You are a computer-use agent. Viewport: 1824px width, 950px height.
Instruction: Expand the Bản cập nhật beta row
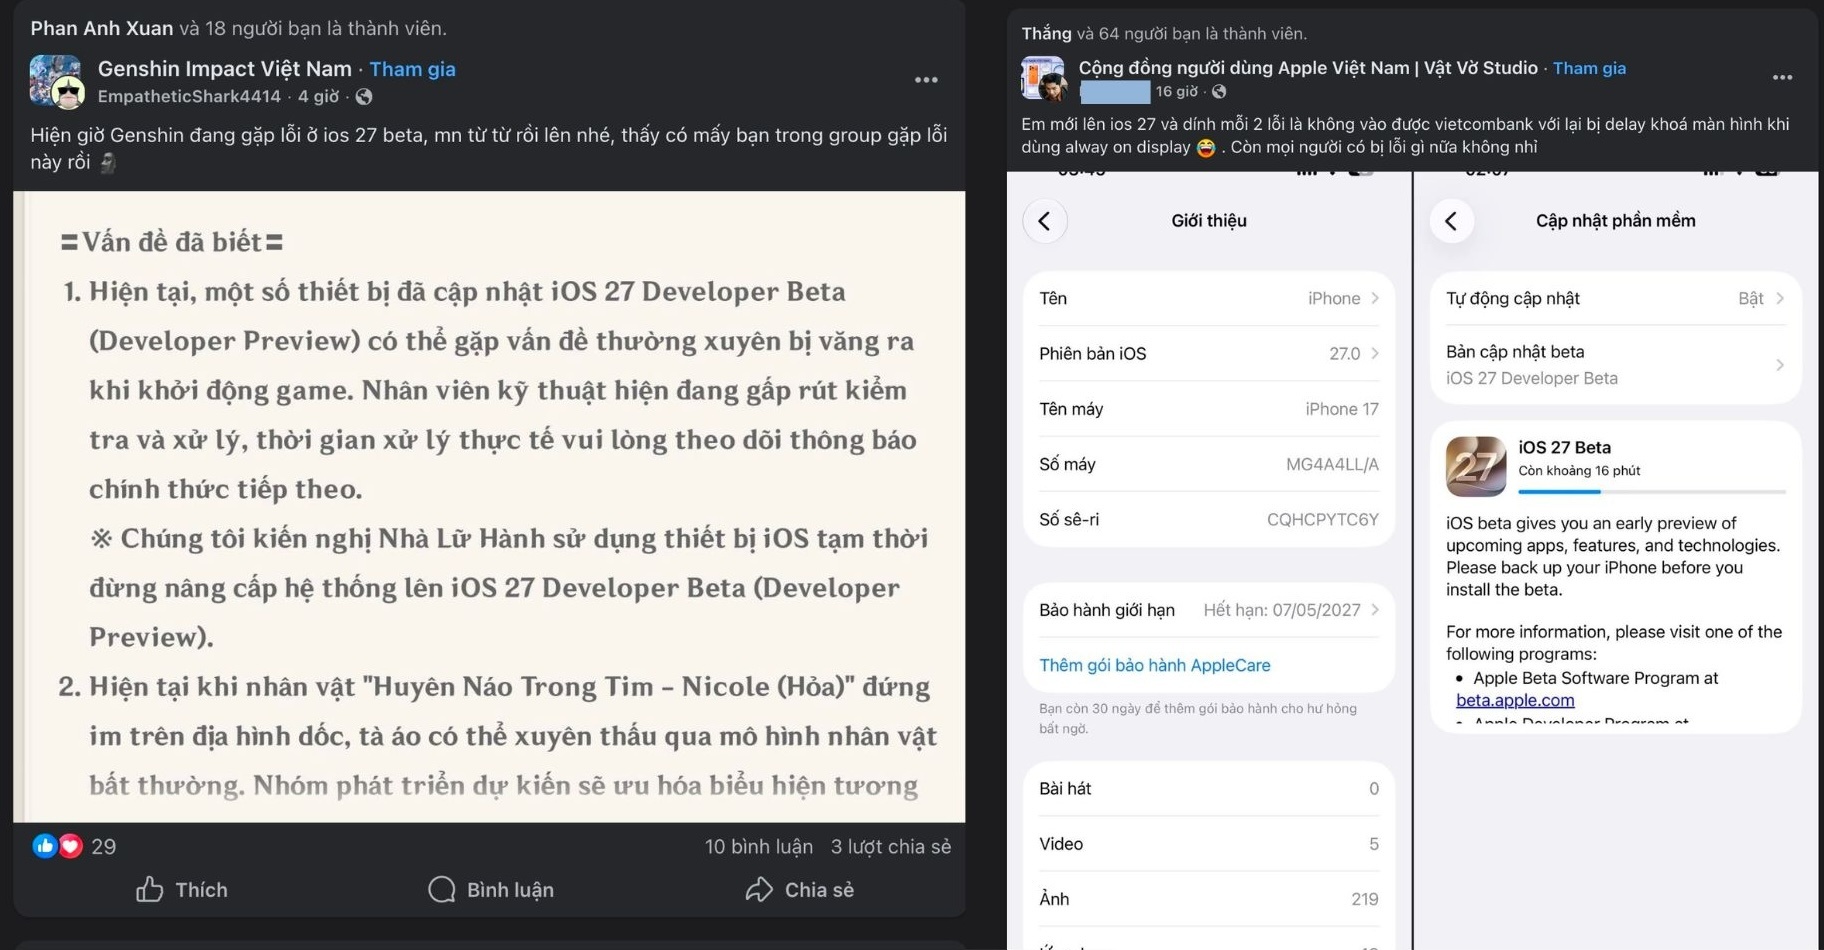pyautogui.click(x=1615, y=364)
